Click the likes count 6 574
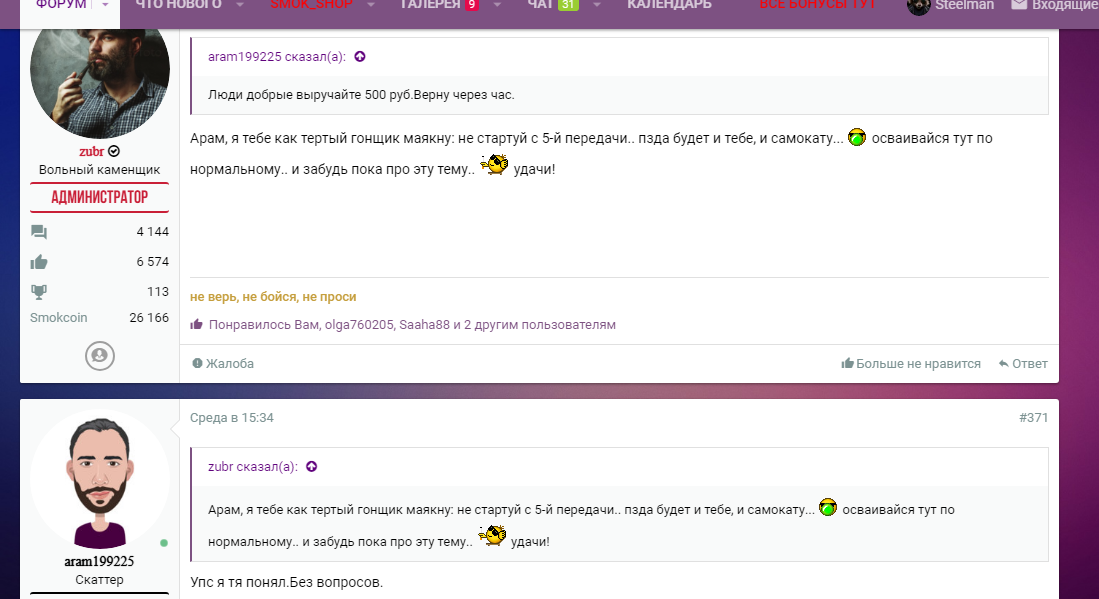The image size is (1099, 599). pos(153,261)
